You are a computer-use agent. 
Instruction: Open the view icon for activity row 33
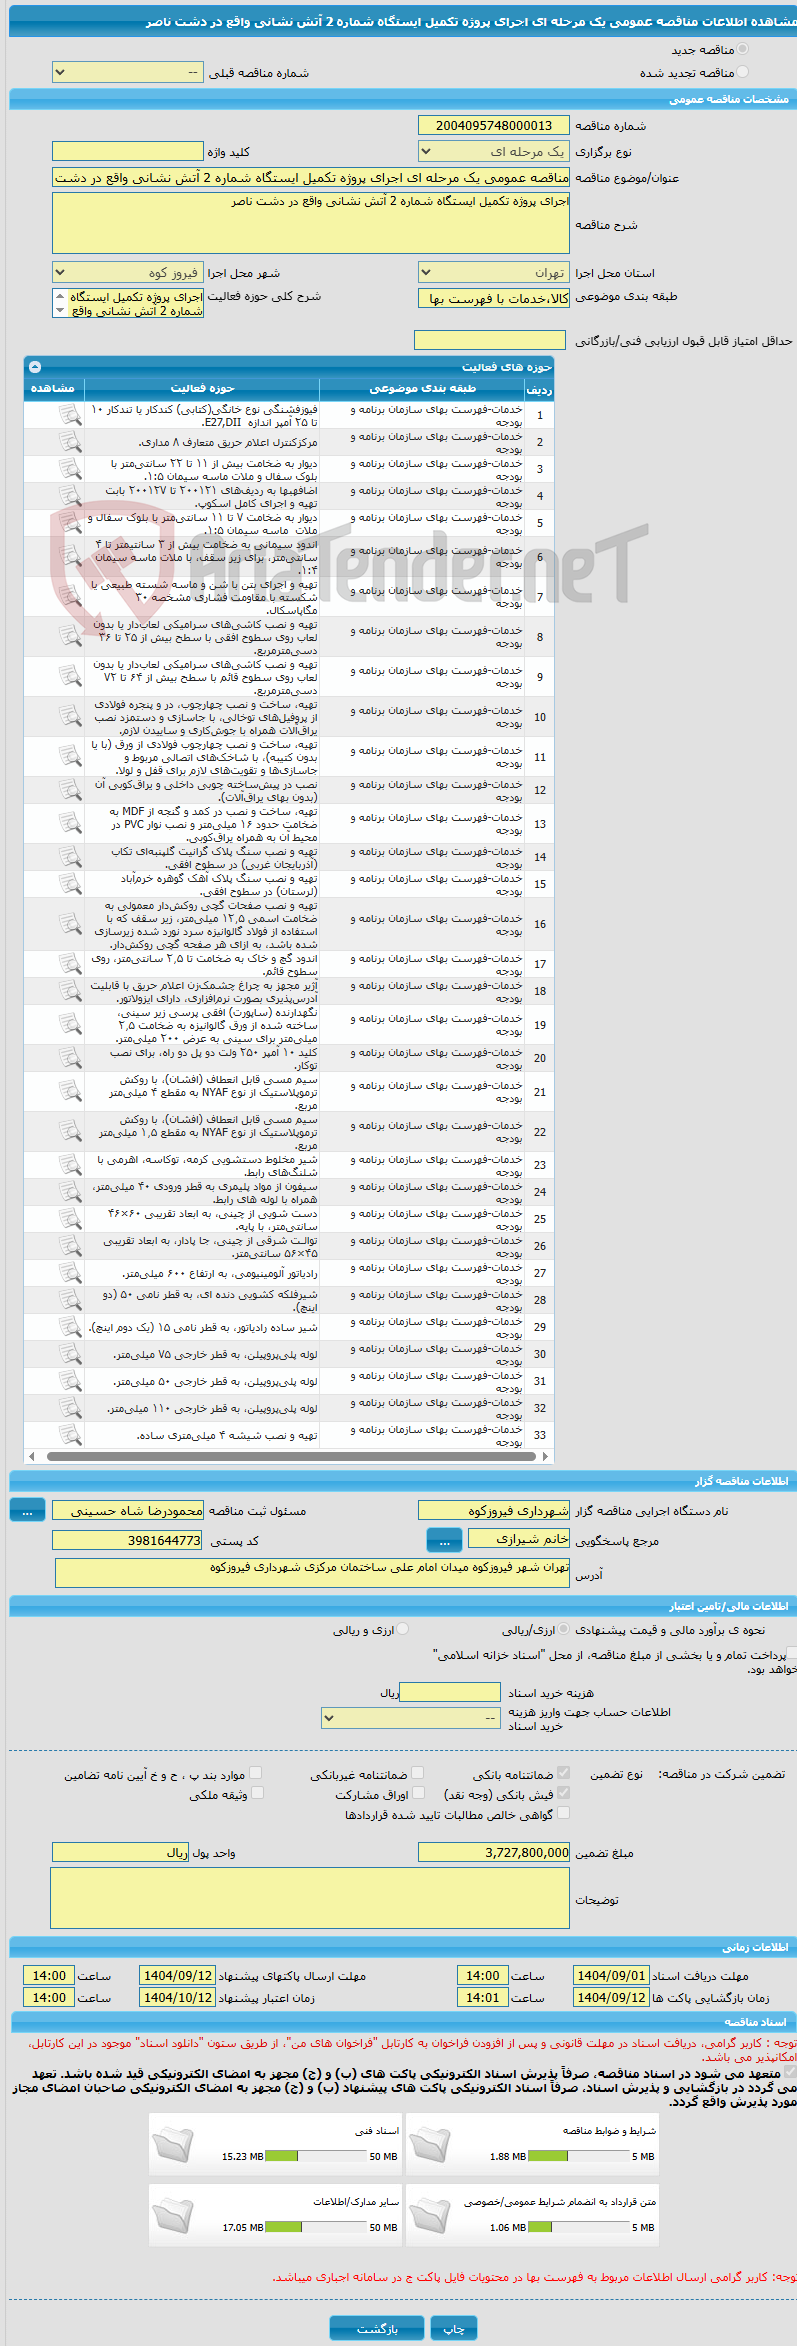(69, 1434)
